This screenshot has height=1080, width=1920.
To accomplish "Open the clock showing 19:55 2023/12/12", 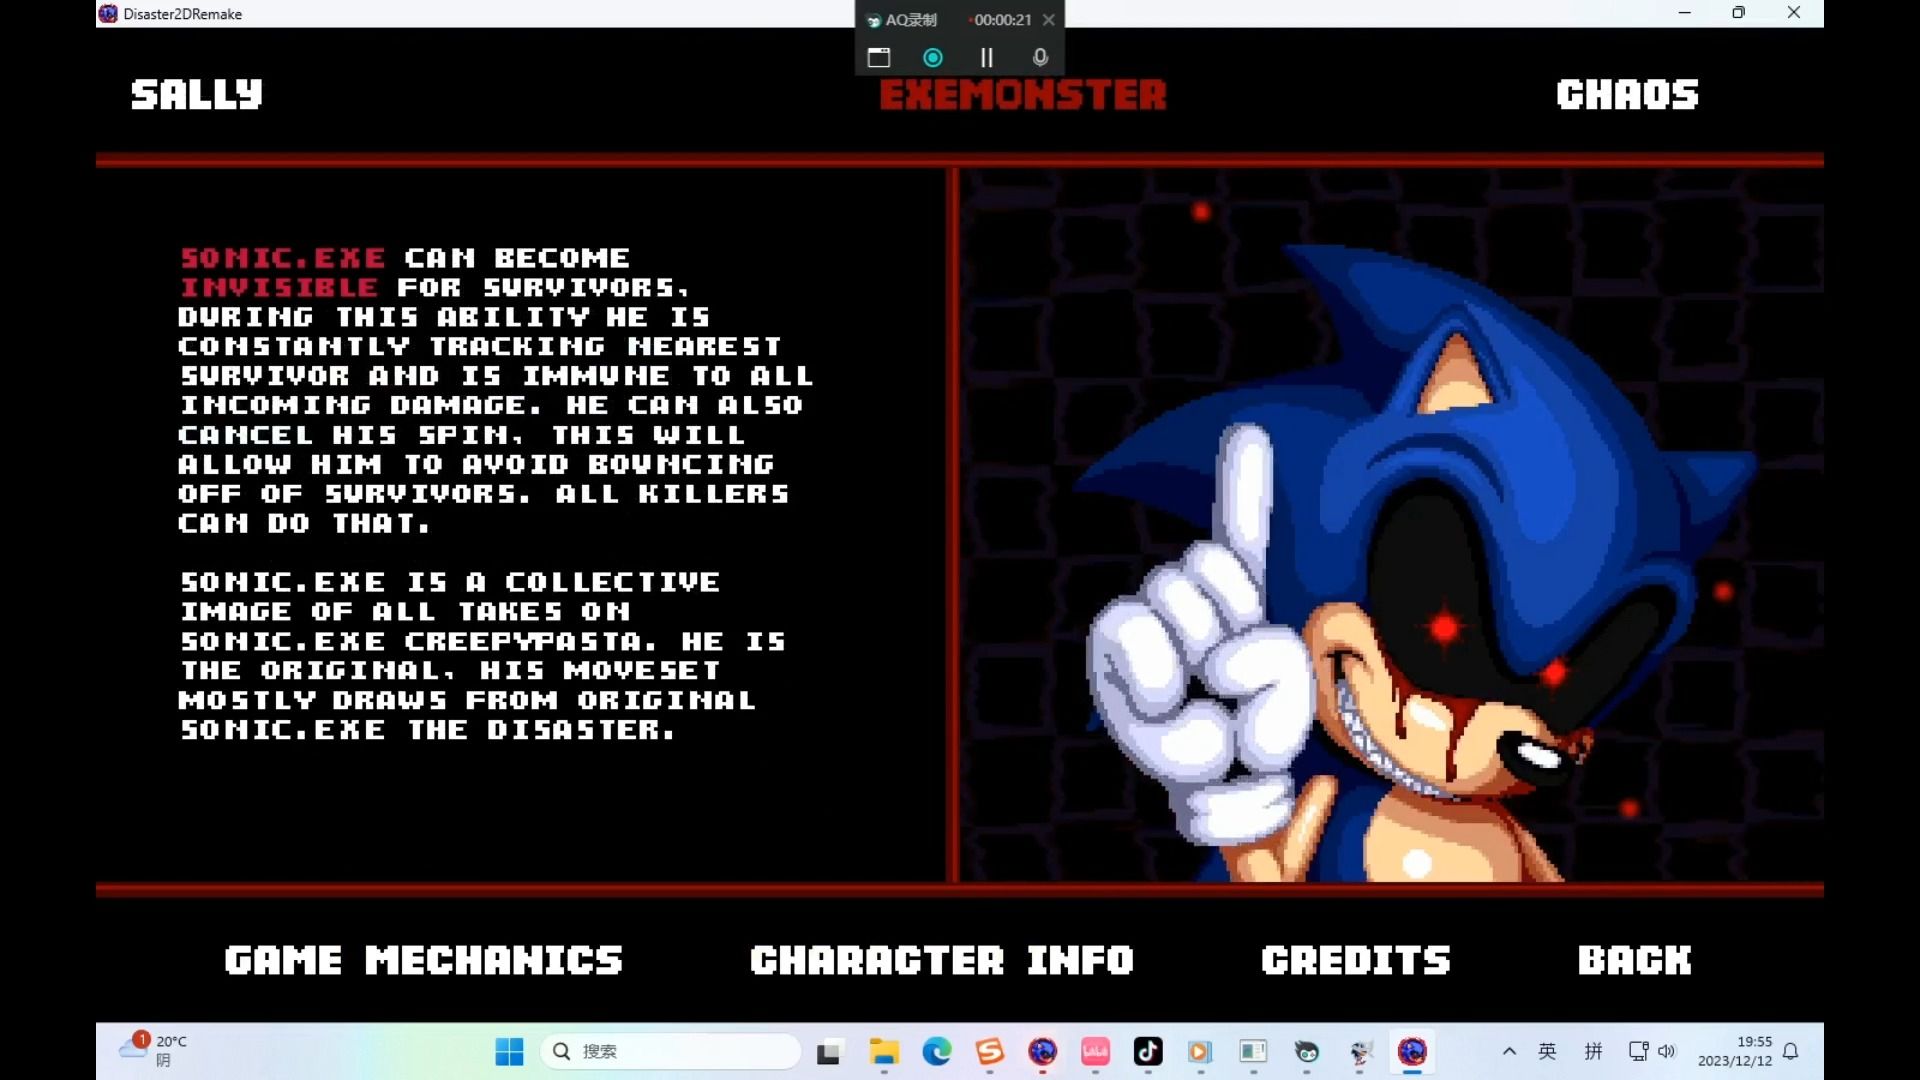I will (1735, 1051).
